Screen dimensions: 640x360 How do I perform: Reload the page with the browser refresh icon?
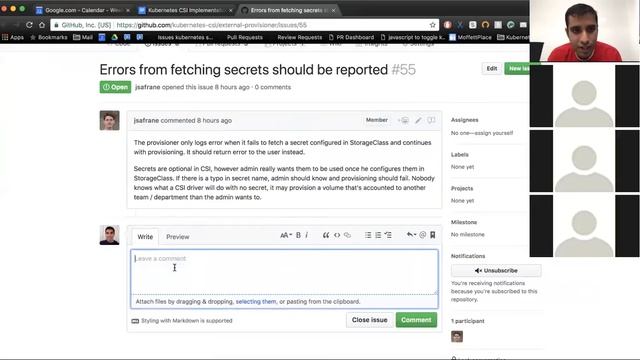tap(29, 25)
